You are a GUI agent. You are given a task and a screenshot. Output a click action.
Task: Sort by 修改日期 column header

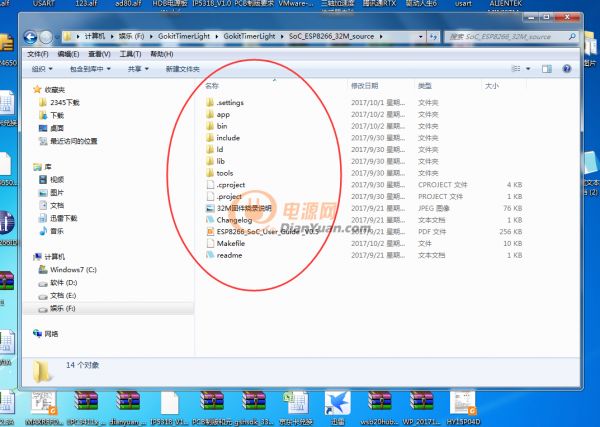365,86
